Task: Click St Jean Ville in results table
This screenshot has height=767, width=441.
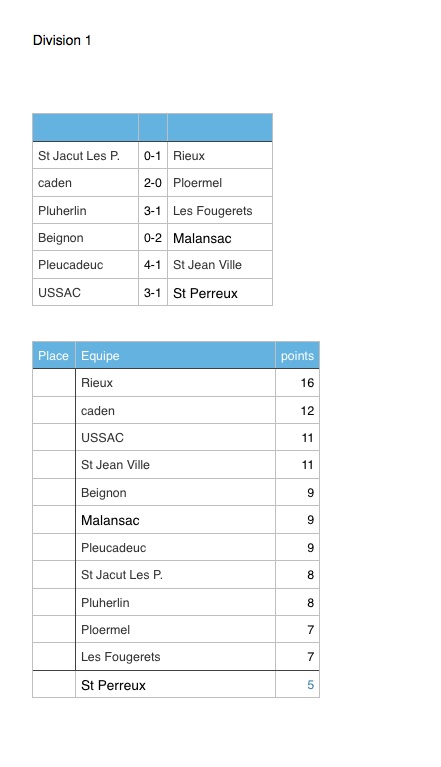Action: click(220, 265)
